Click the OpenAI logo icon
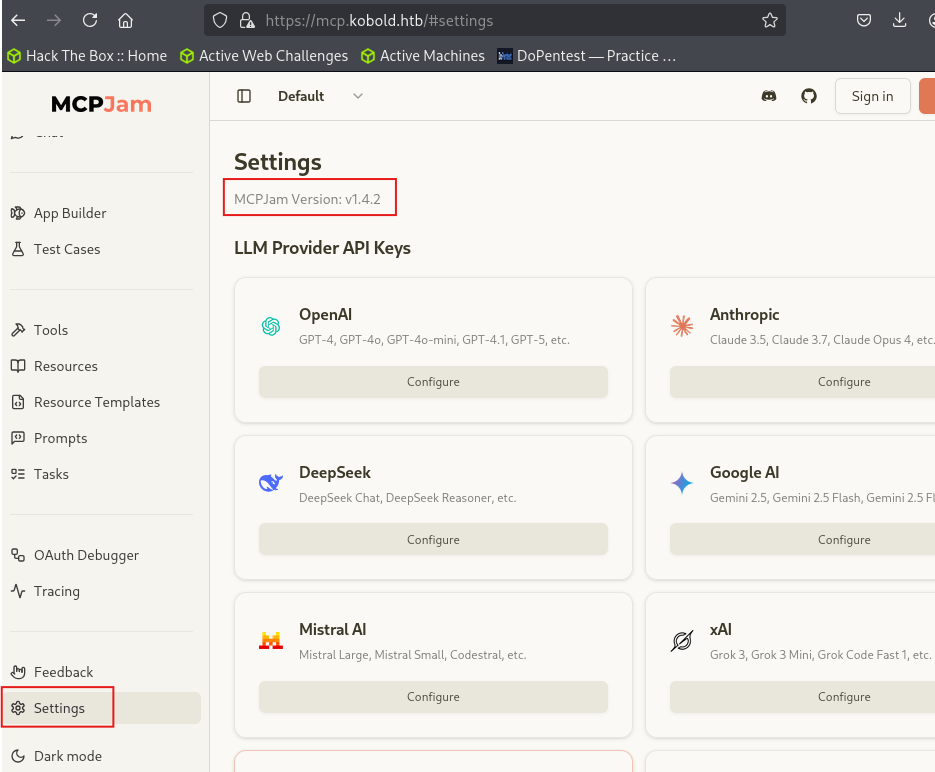 tap(271, 326)
